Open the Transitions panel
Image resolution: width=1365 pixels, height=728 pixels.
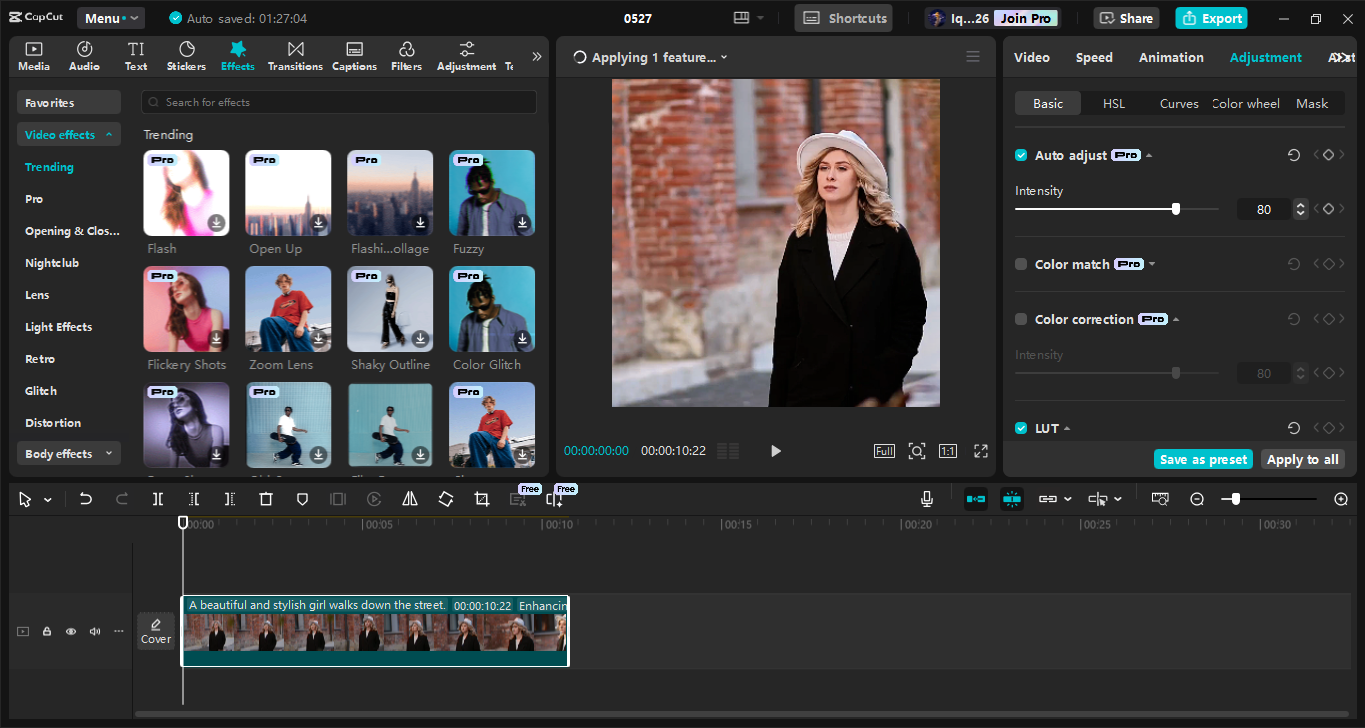(295, 55)
